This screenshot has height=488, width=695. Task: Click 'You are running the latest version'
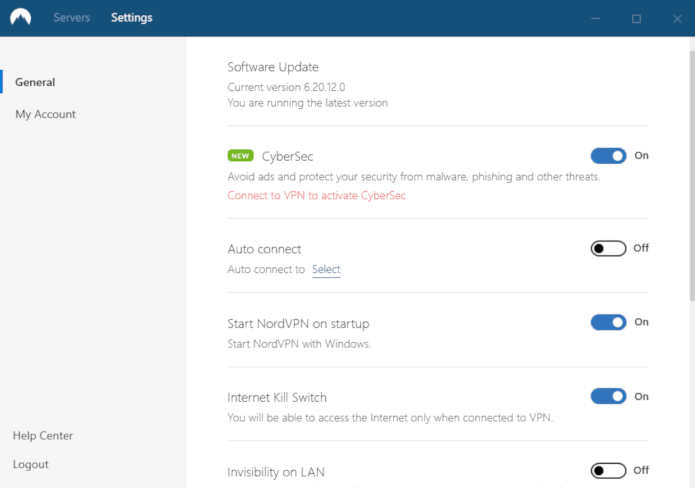pyautogui.click(x=308, y=103)
